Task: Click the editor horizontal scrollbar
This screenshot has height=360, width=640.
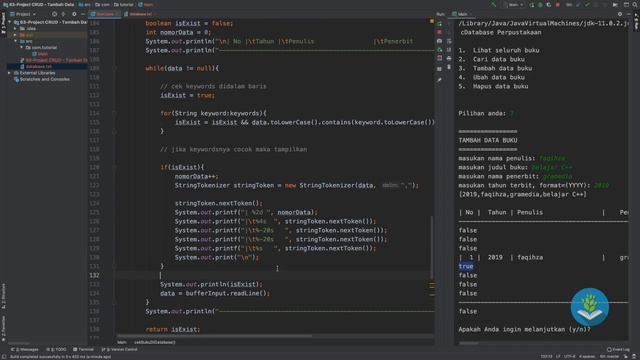Action: (x=214, y=336)
